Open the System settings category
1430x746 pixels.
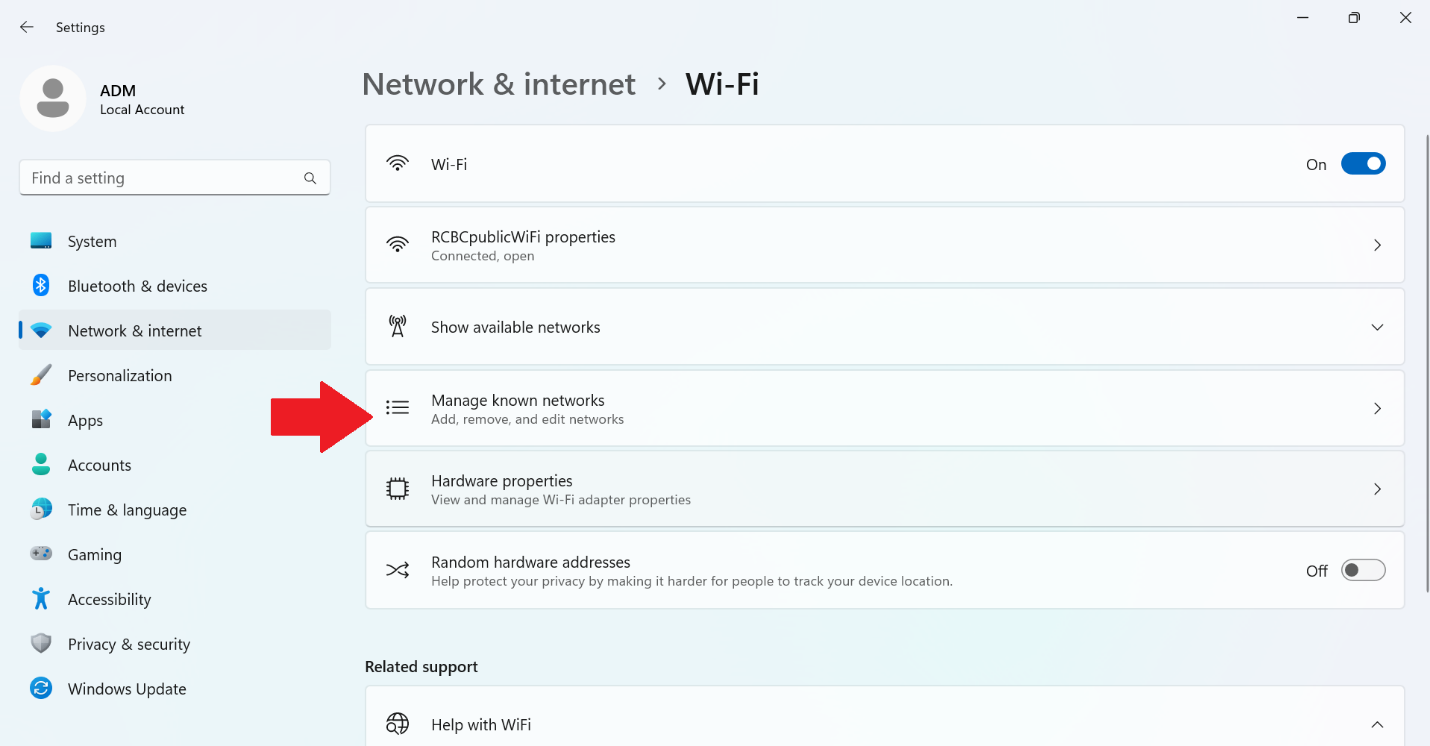pos(92,241)
